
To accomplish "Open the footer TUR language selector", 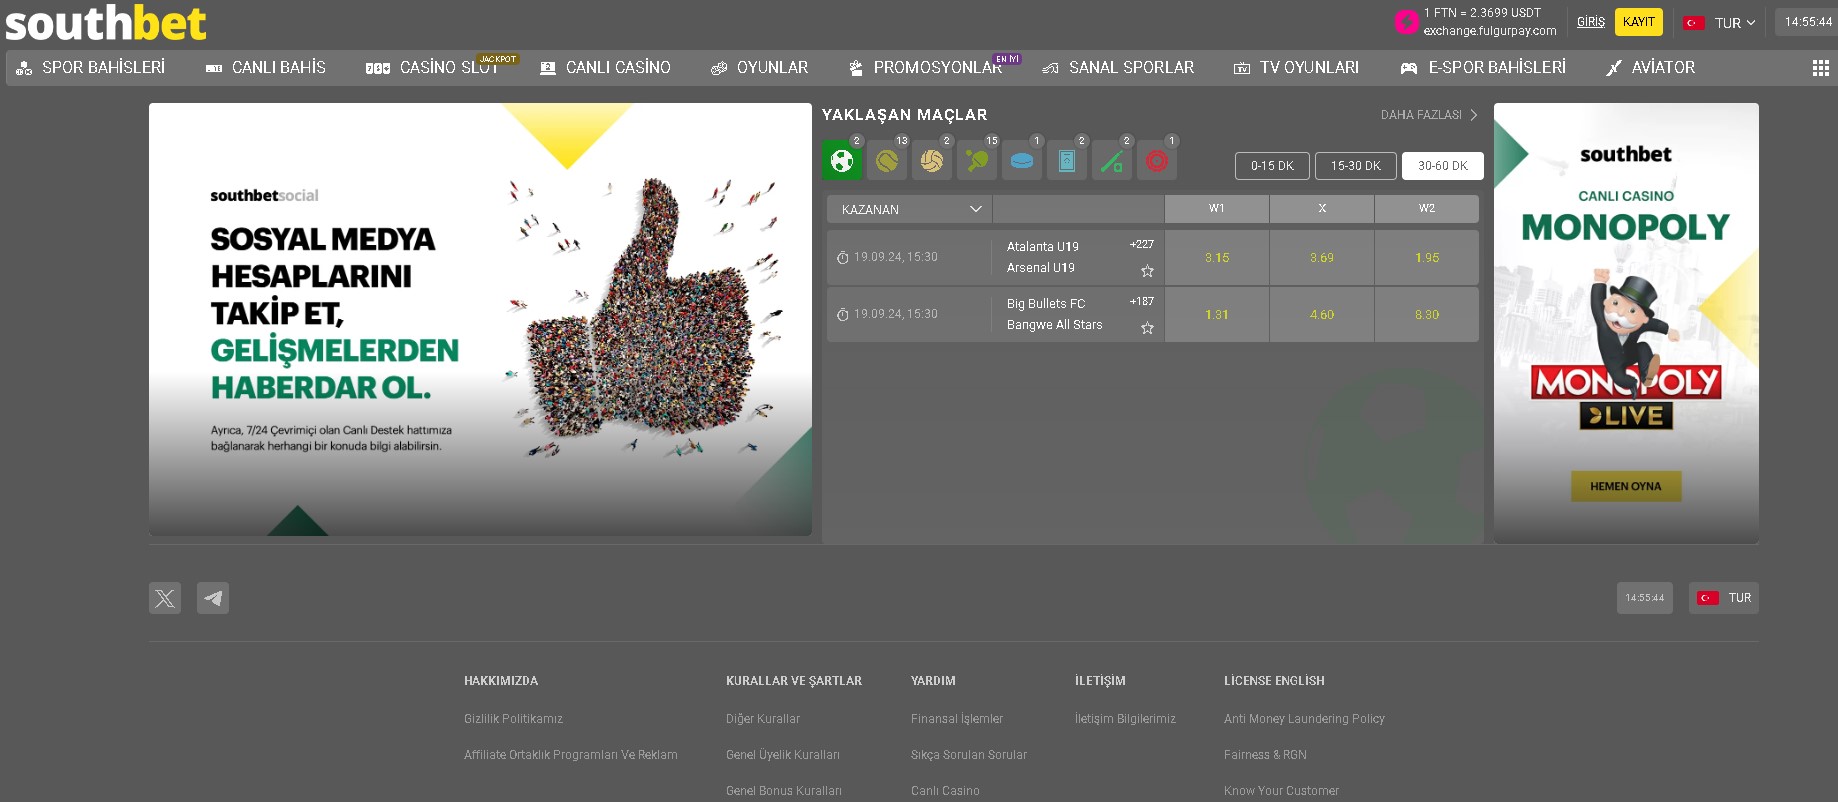I will 1724,598.
